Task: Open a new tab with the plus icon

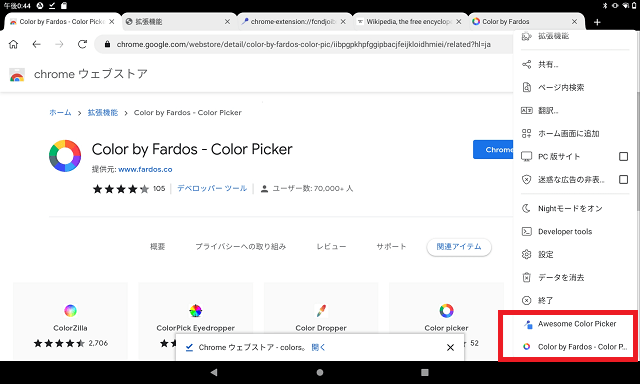Action: pyautogui.click(x=597, y=22)
